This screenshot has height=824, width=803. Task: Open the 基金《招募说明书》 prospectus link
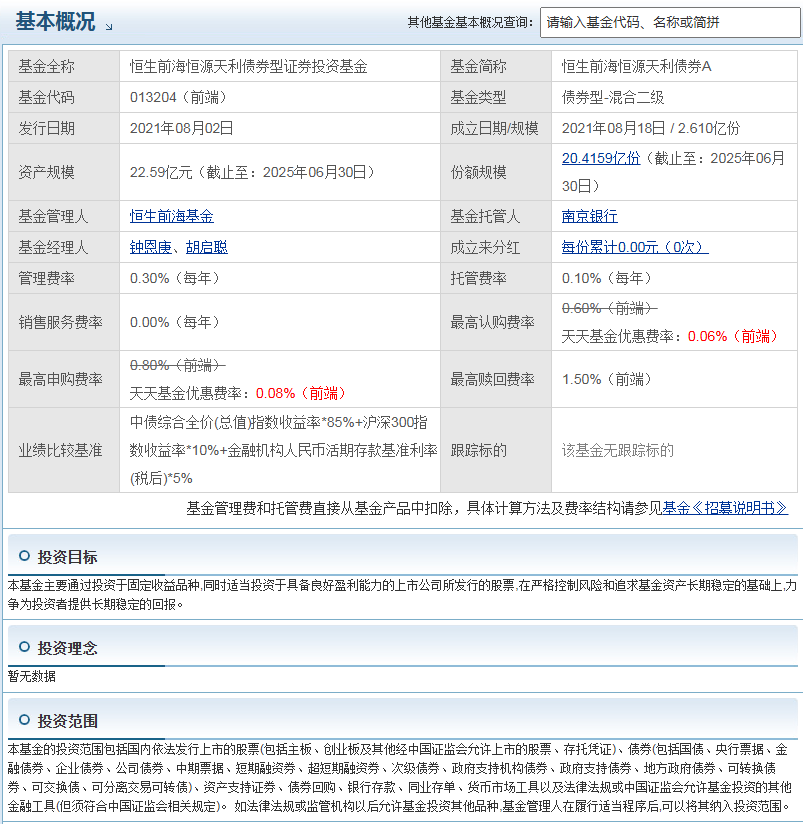point(725,508)
